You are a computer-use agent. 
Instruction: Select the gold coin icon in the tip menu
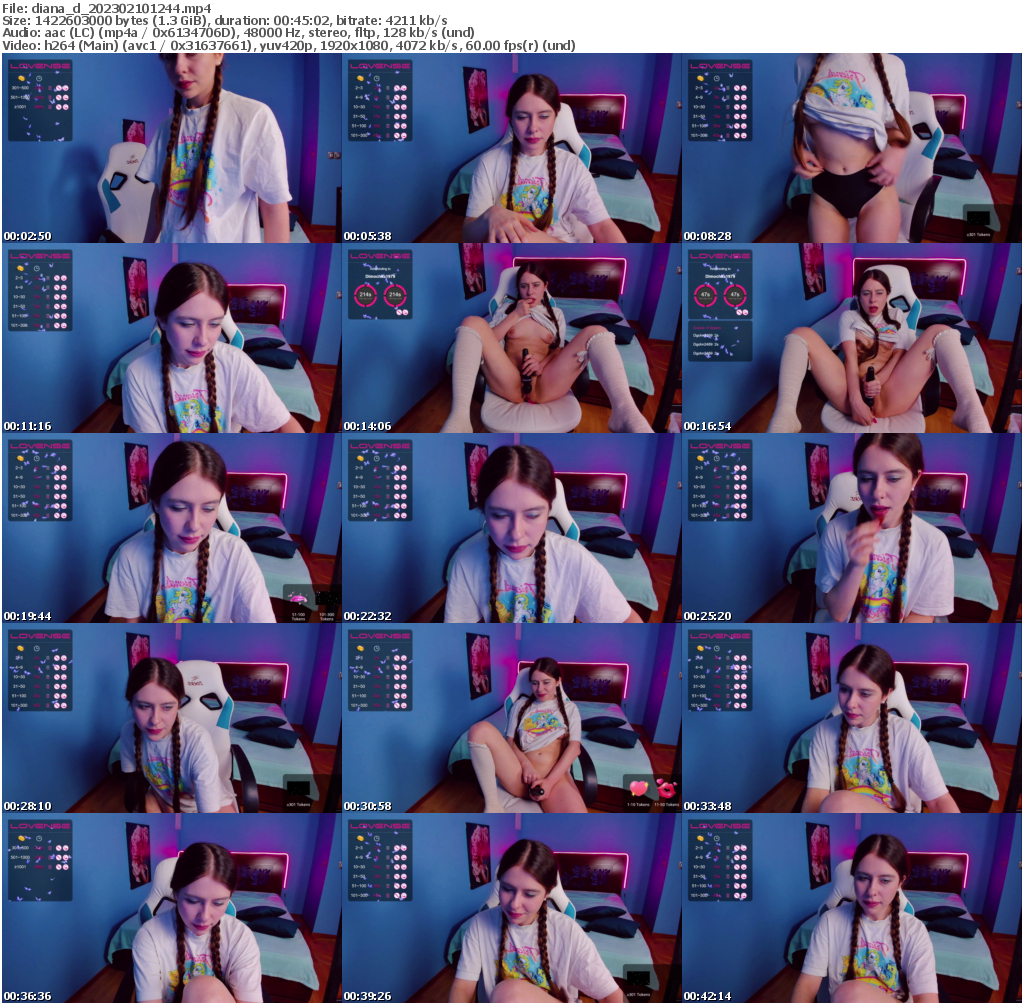[21, 78]
